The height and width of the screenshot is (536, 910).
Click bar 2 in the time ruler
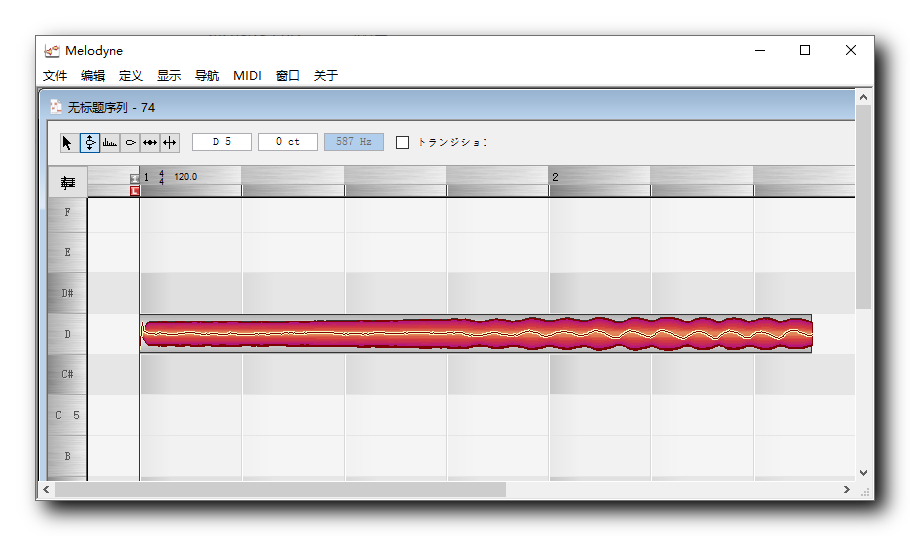pos(555,178)
